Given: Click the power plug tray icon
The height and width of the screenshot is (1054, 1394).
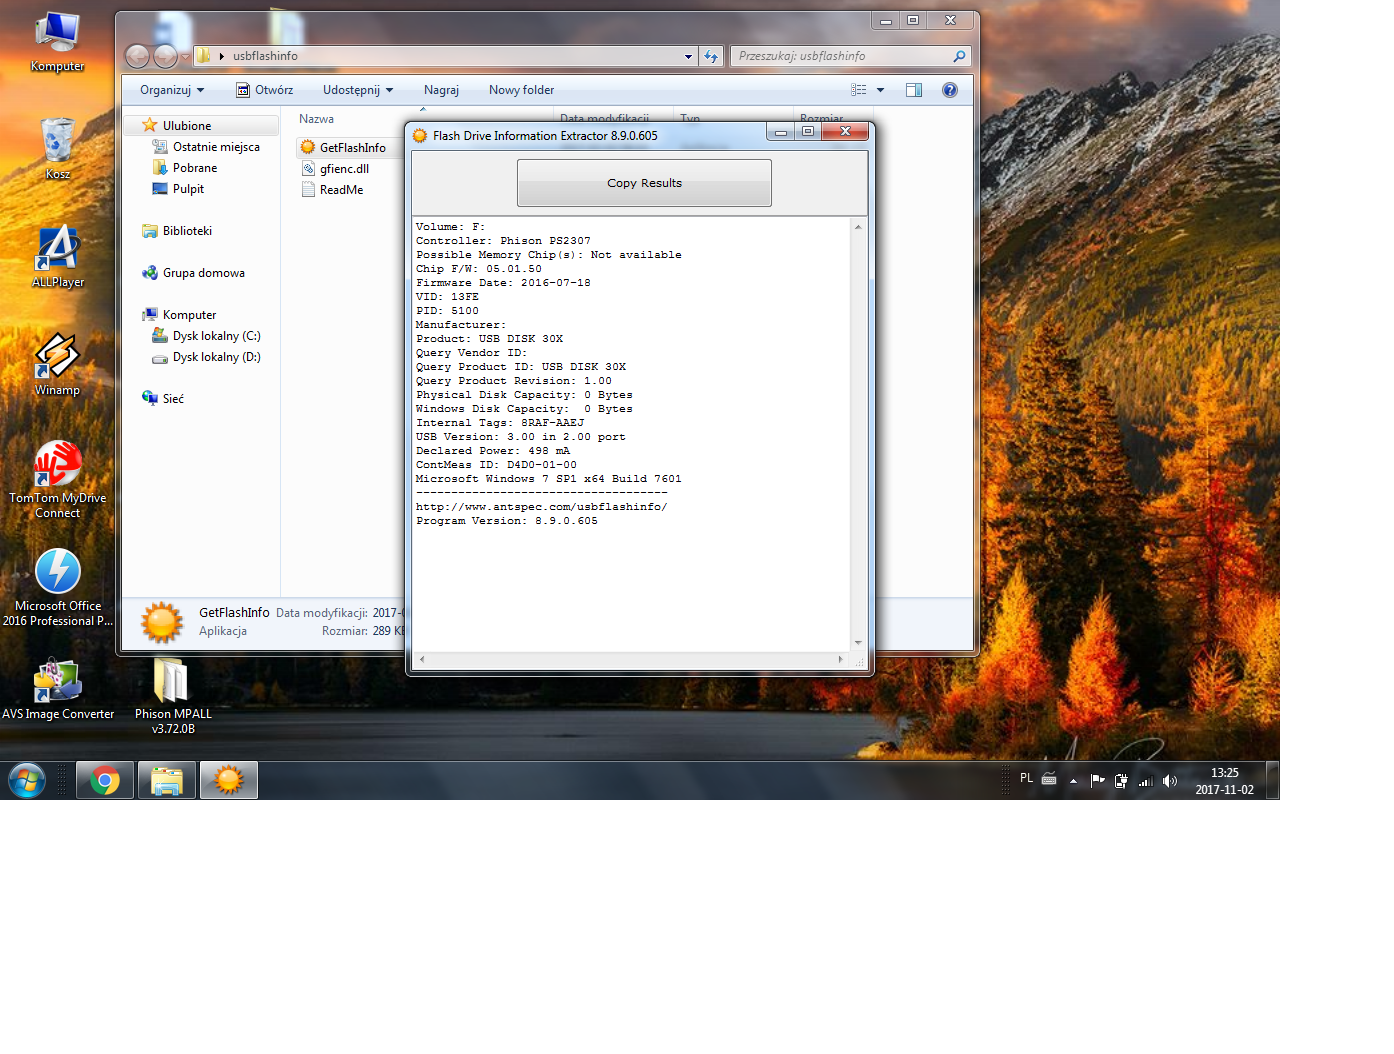Looking at the screenshot, I should [1121, 781].
